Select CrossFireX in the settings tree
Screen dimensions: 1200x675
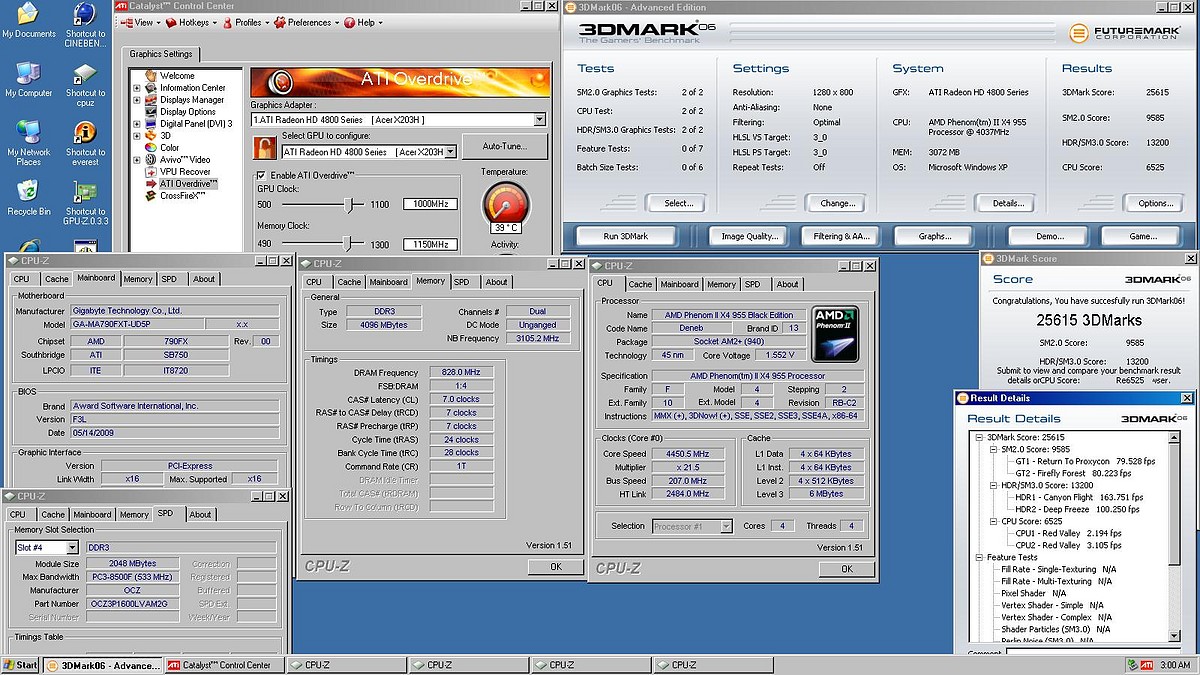[x=182, y=196]
